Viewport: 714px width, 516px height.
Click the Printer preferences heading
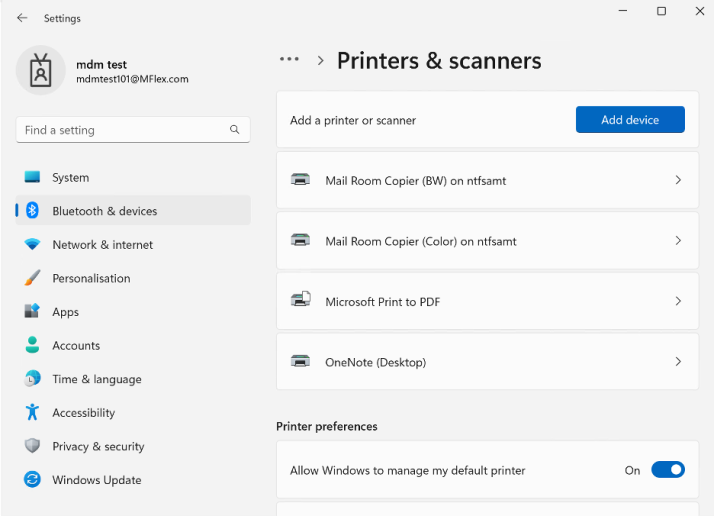[x=327, y=426]
